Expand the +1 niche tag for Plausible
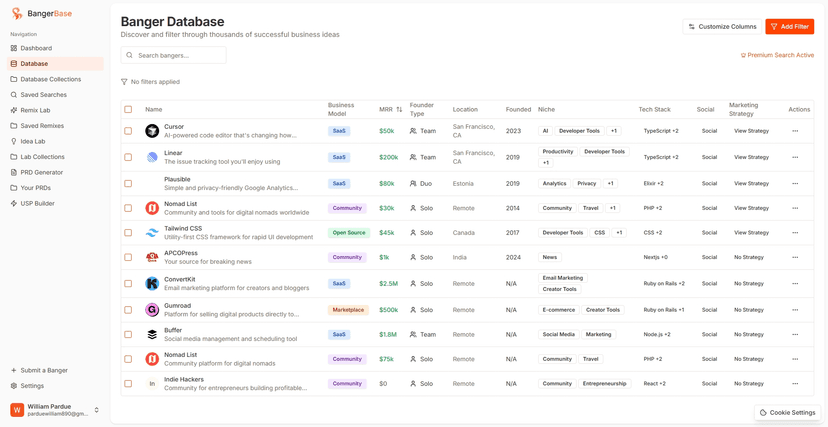Screen dimensions: 828x427 [x=610, y=184]
